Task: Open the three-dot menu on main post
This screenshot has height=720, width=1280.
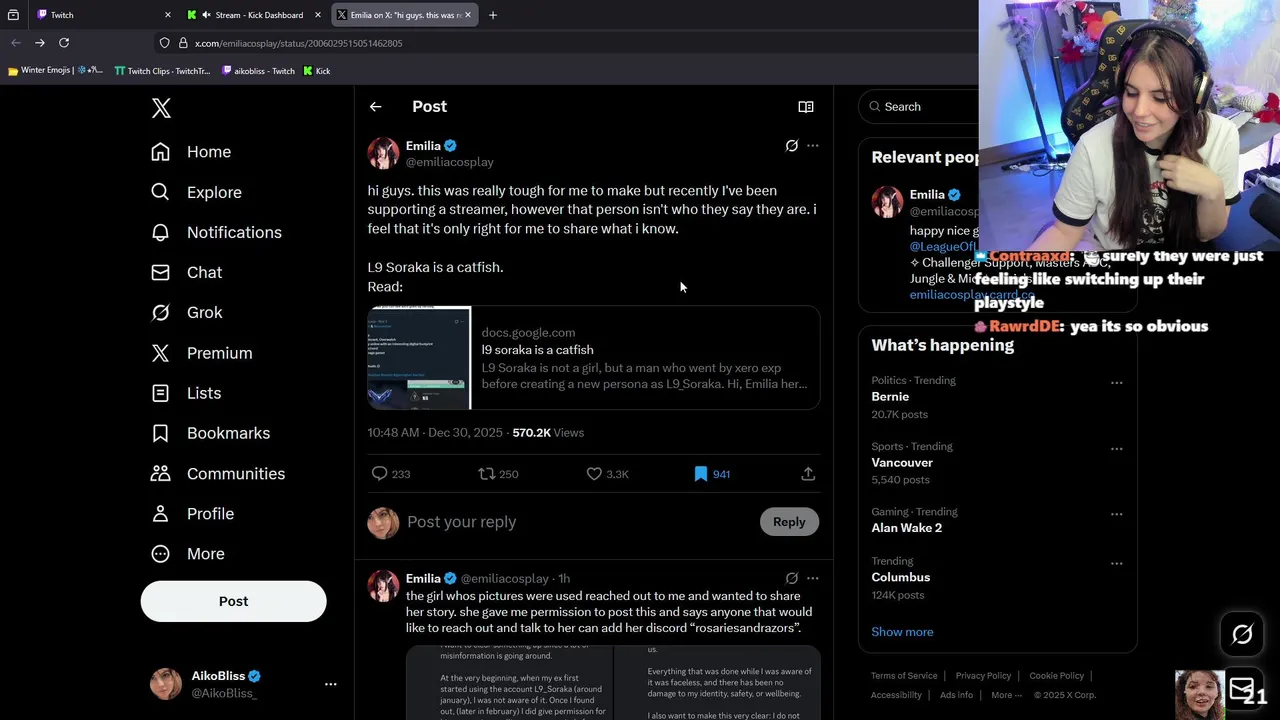Action: 813,146
